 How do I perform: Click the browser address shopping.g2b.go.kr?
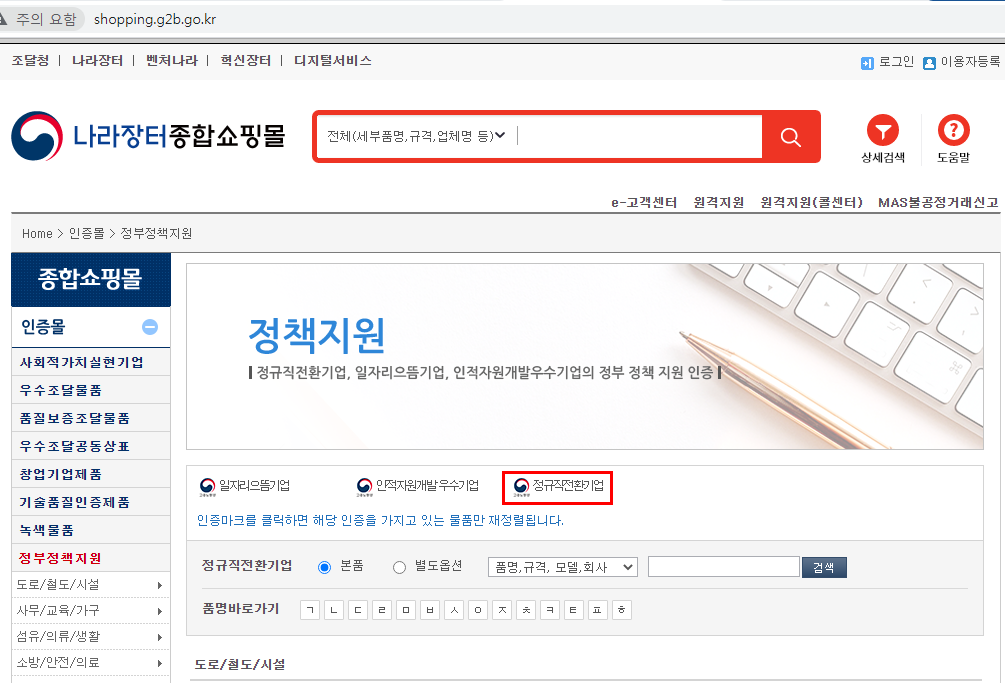155,19
